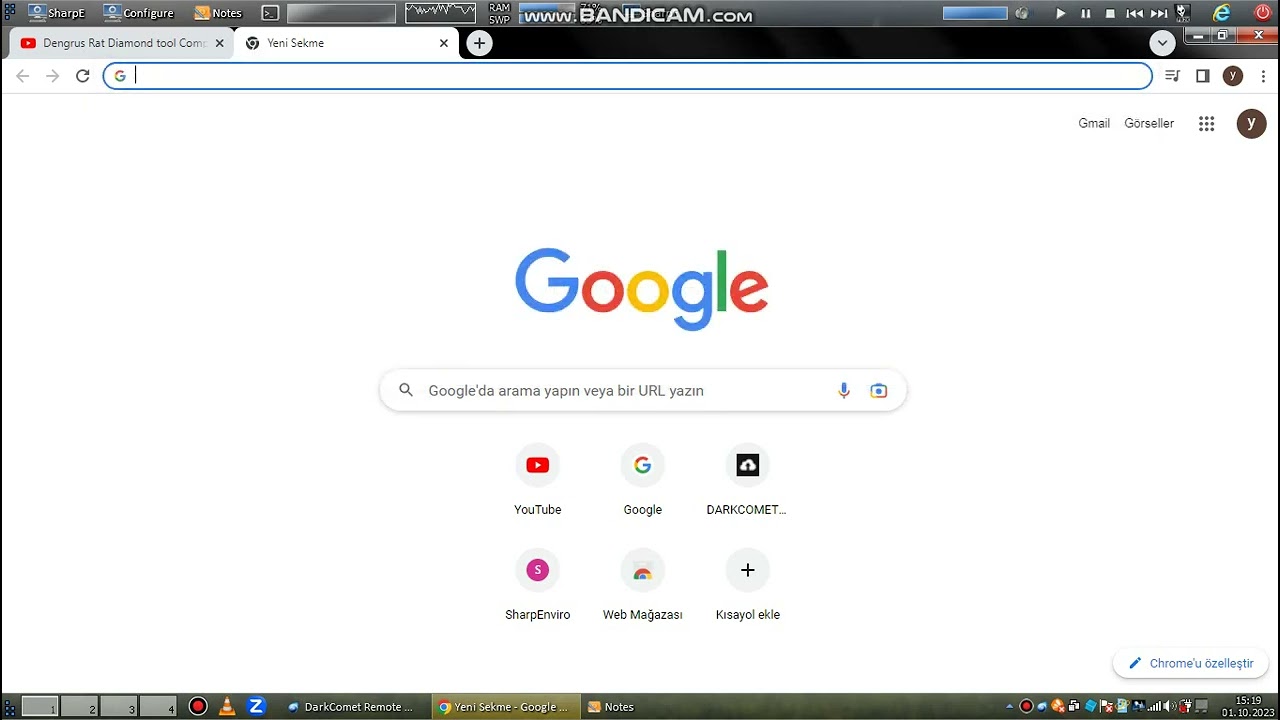
Task: Click the Bandicam record icon in taskbar
Action: [198, 707]
